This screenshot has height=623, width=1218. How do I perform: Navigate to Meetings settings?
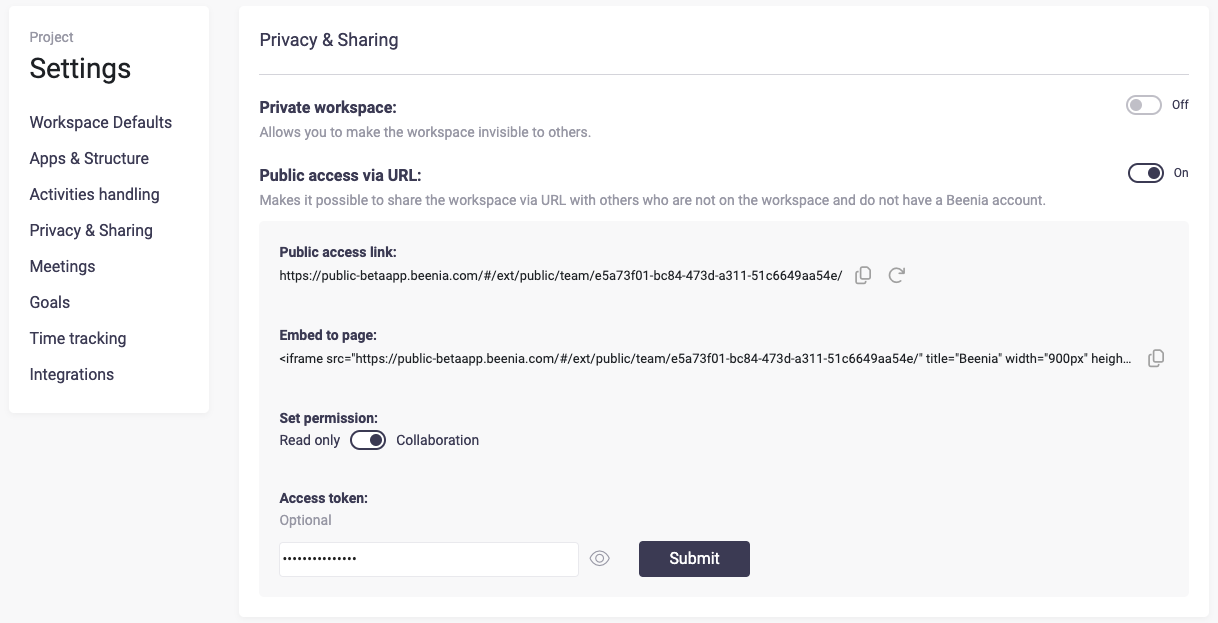[62, 266]
